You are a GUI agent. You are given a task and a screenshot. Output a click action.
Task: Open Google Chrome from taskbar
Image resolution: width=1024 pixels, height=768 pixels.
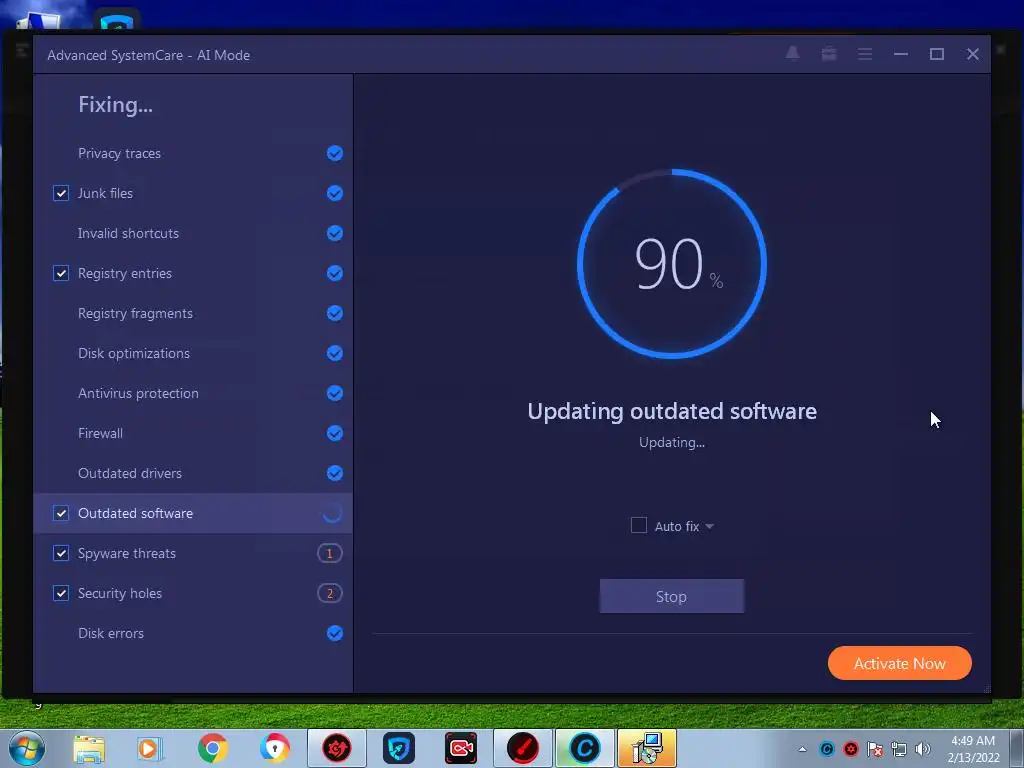213,748
